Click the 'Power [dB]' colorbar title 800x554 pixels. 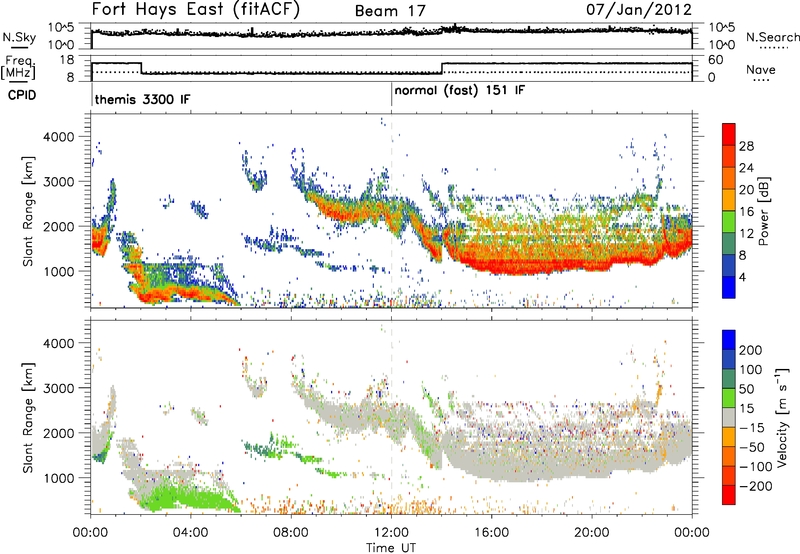[763, 211]
